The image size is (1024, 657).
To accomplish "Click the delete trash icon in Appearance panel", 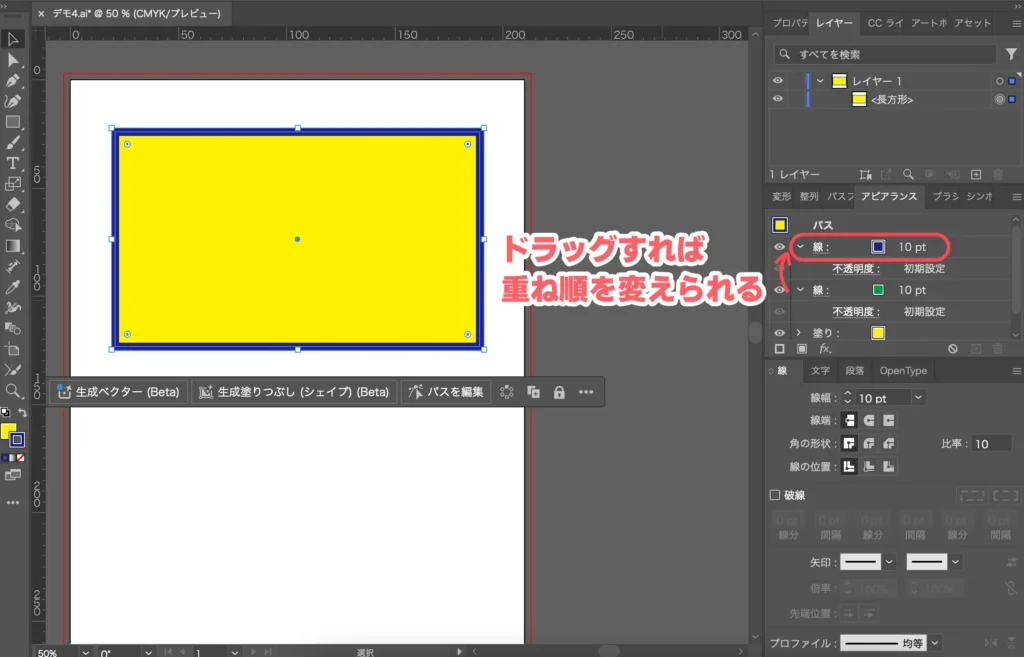I will click(997, 349).
